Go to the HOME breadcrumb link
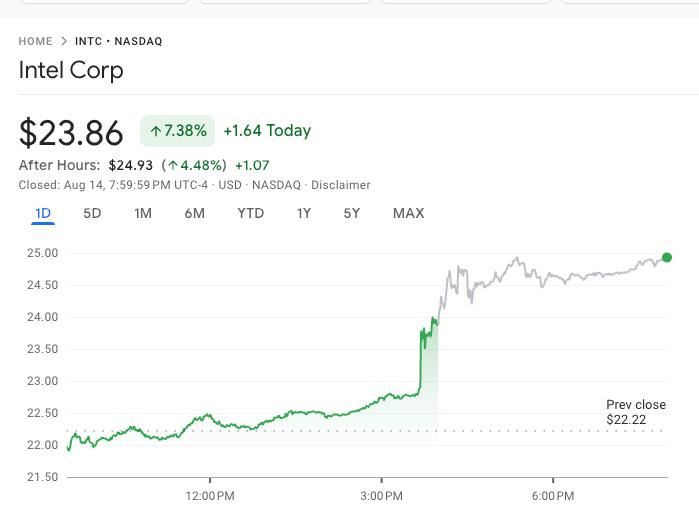Image resolution: width=699 pixels, height=514 pixels. pyautogui.click(x=36, y=42)
